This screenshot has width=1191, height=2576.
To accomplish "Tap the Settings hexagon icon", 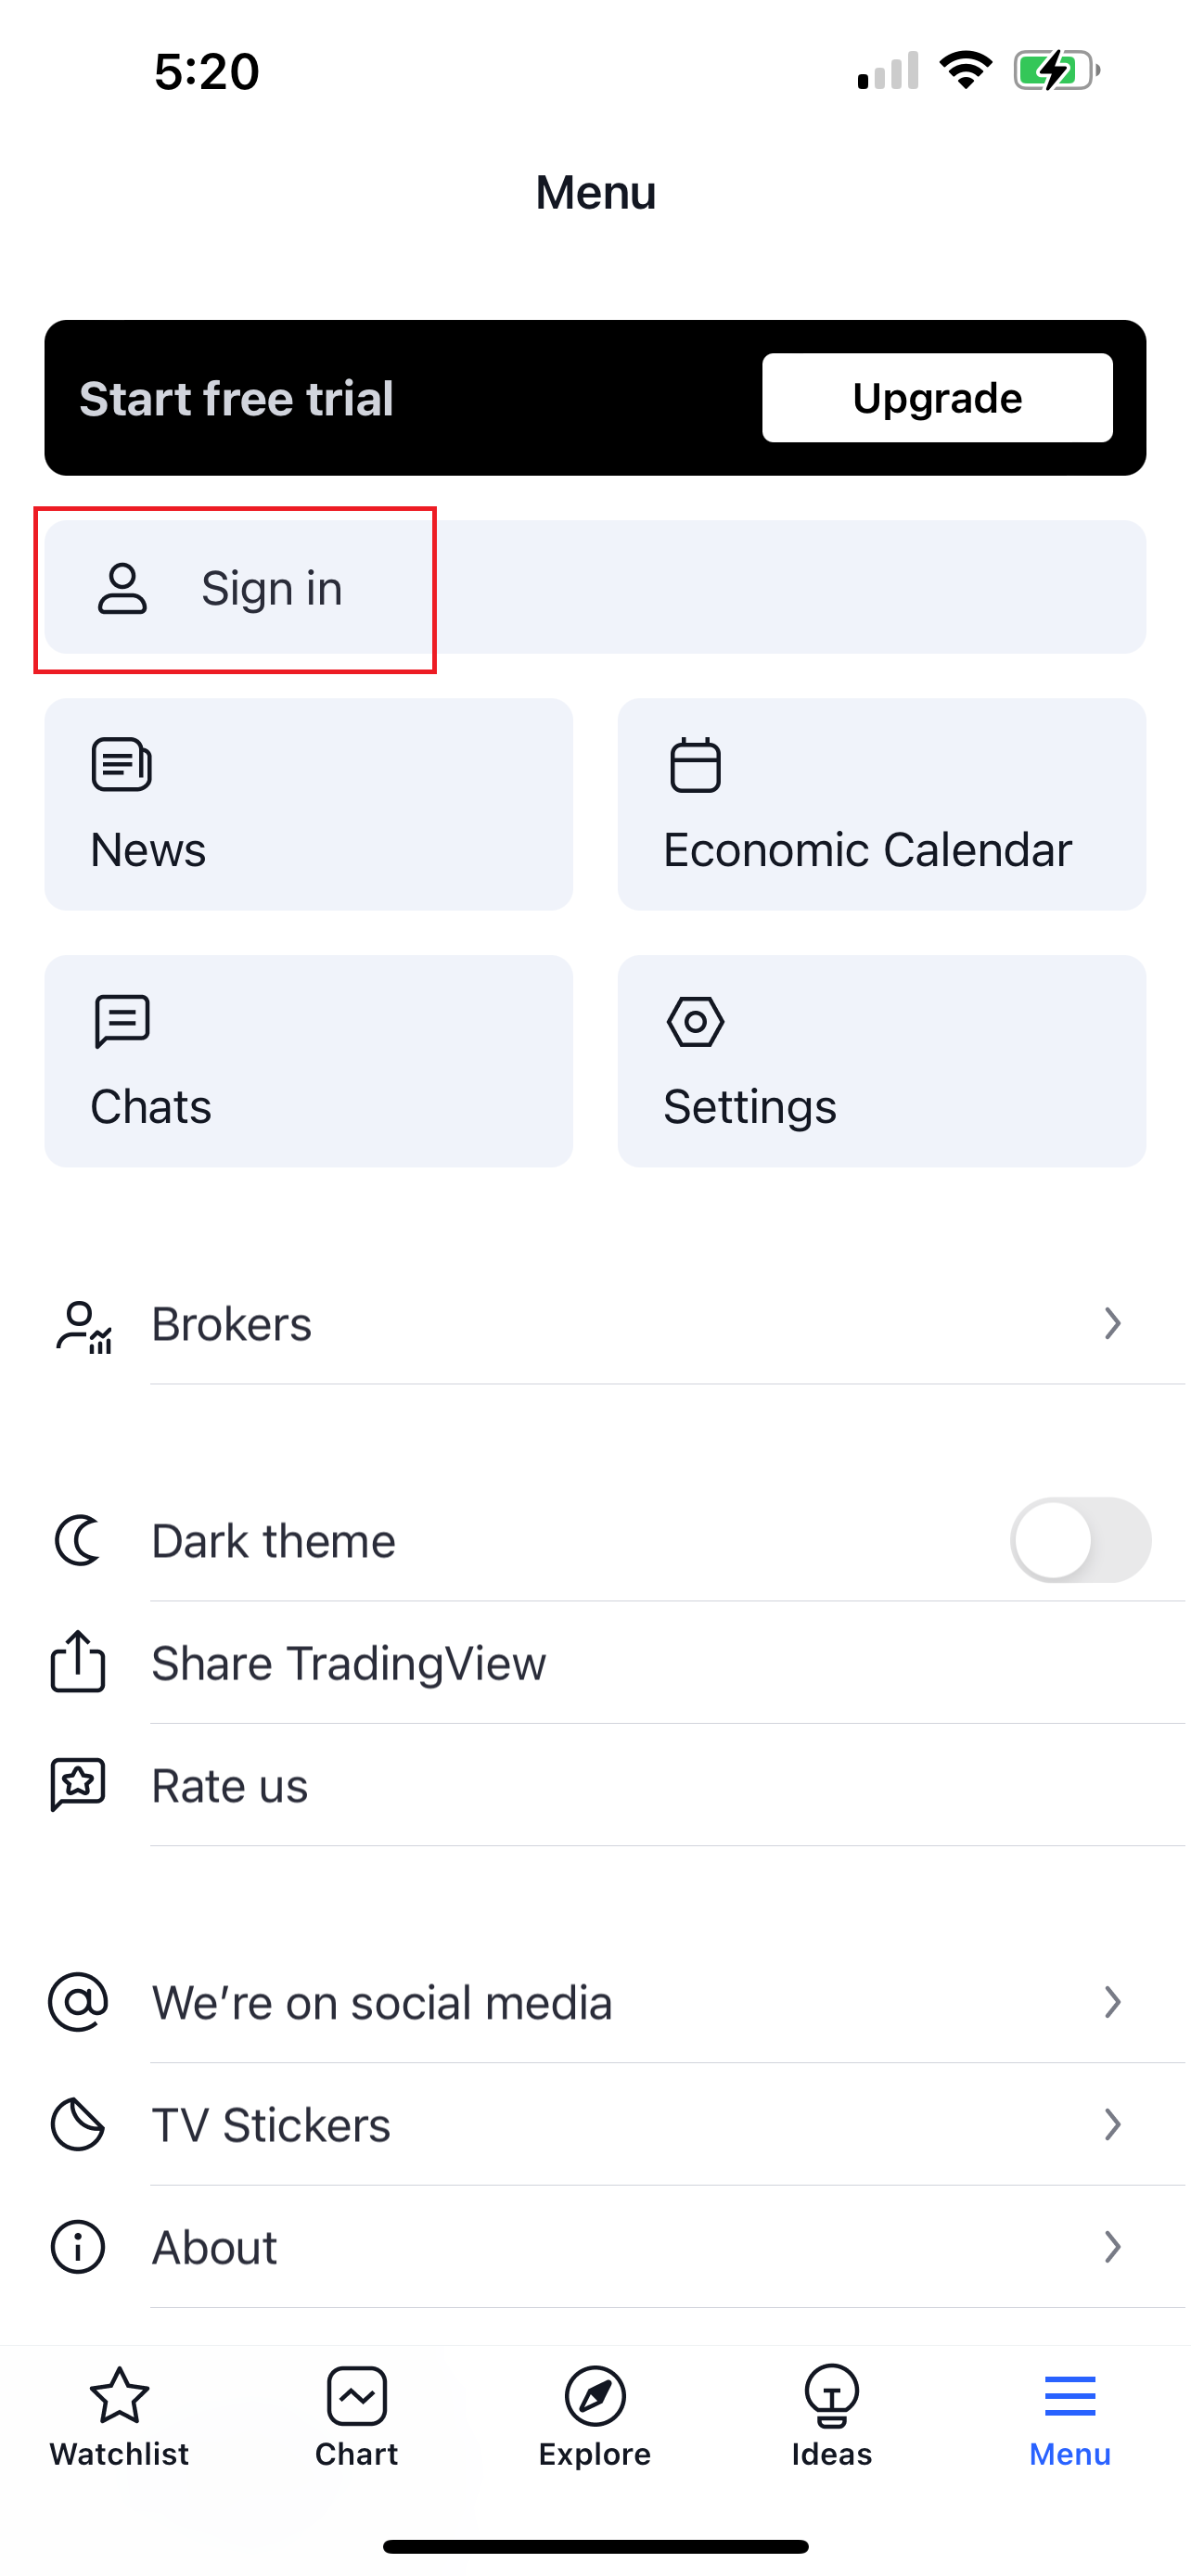I will 695,1021.
